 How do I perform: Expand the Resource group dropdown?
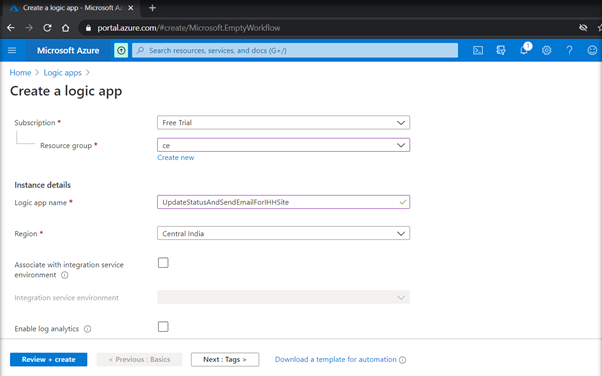[283, 145]
